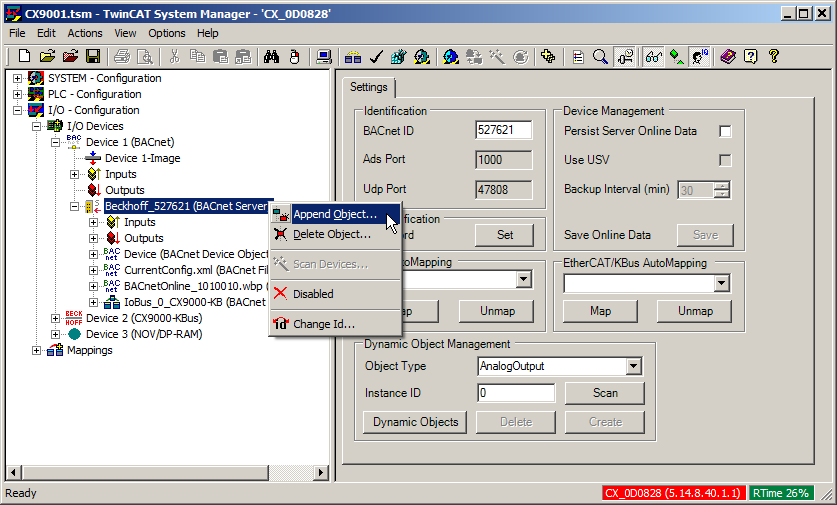Click the Cut scissors icon

click(174, 56)
